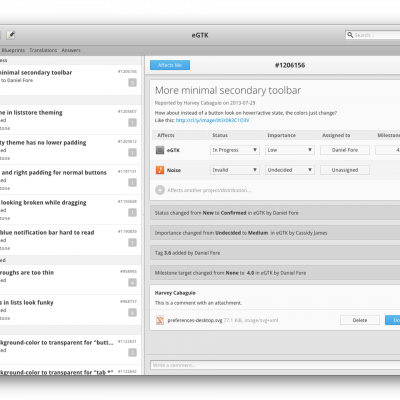The height and width of the screenshot is (400, 400).
Task: Click the blue download button beside Delete
Action: pyautogui.click(x=393, y=320)
